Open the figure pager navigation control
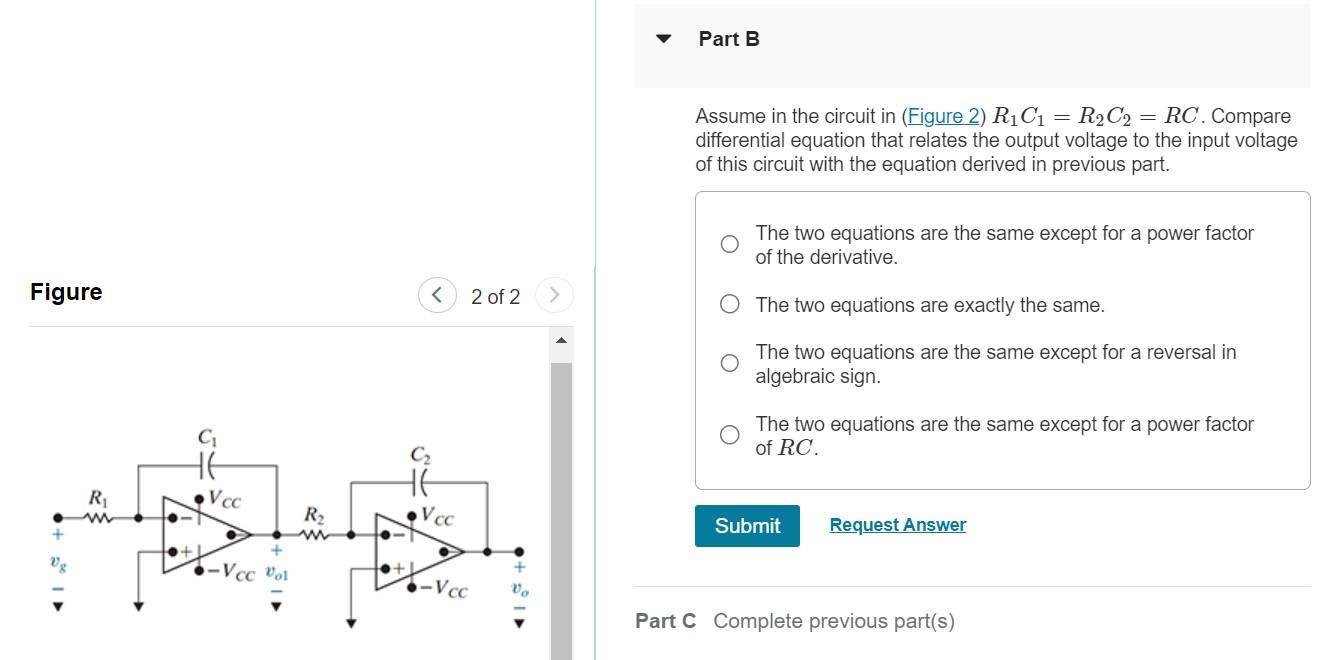Viewport: 1335px width, 660px height. click(495, 295)
